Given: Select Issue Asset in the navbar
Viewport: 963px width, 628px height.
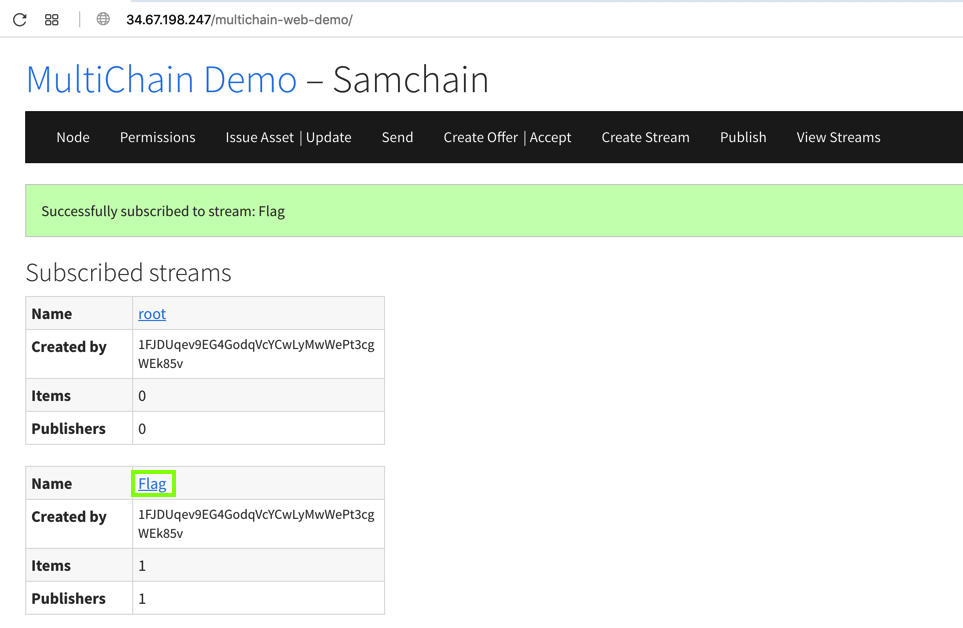Looking at the screenshot, I should 259,137.
